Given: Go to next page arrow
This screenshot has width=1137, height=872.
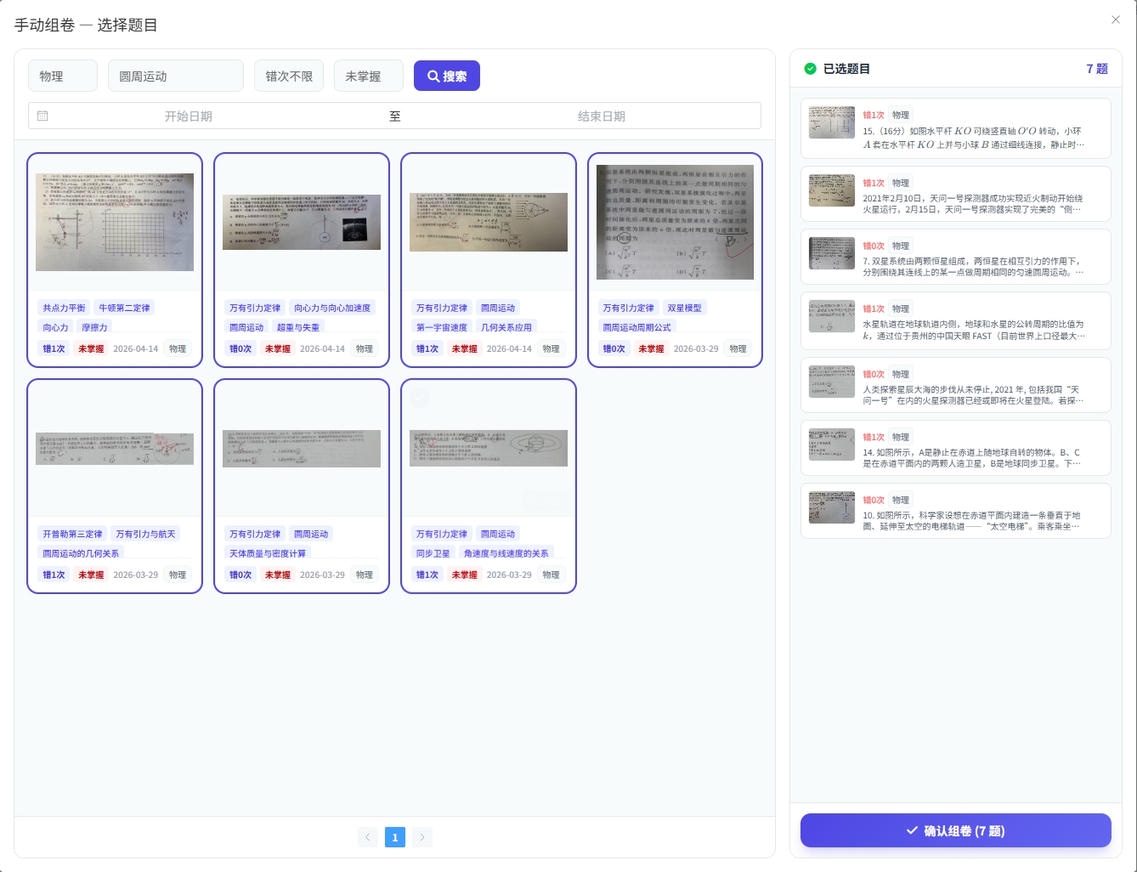Looking at the screenshot, I should point(422,837).
